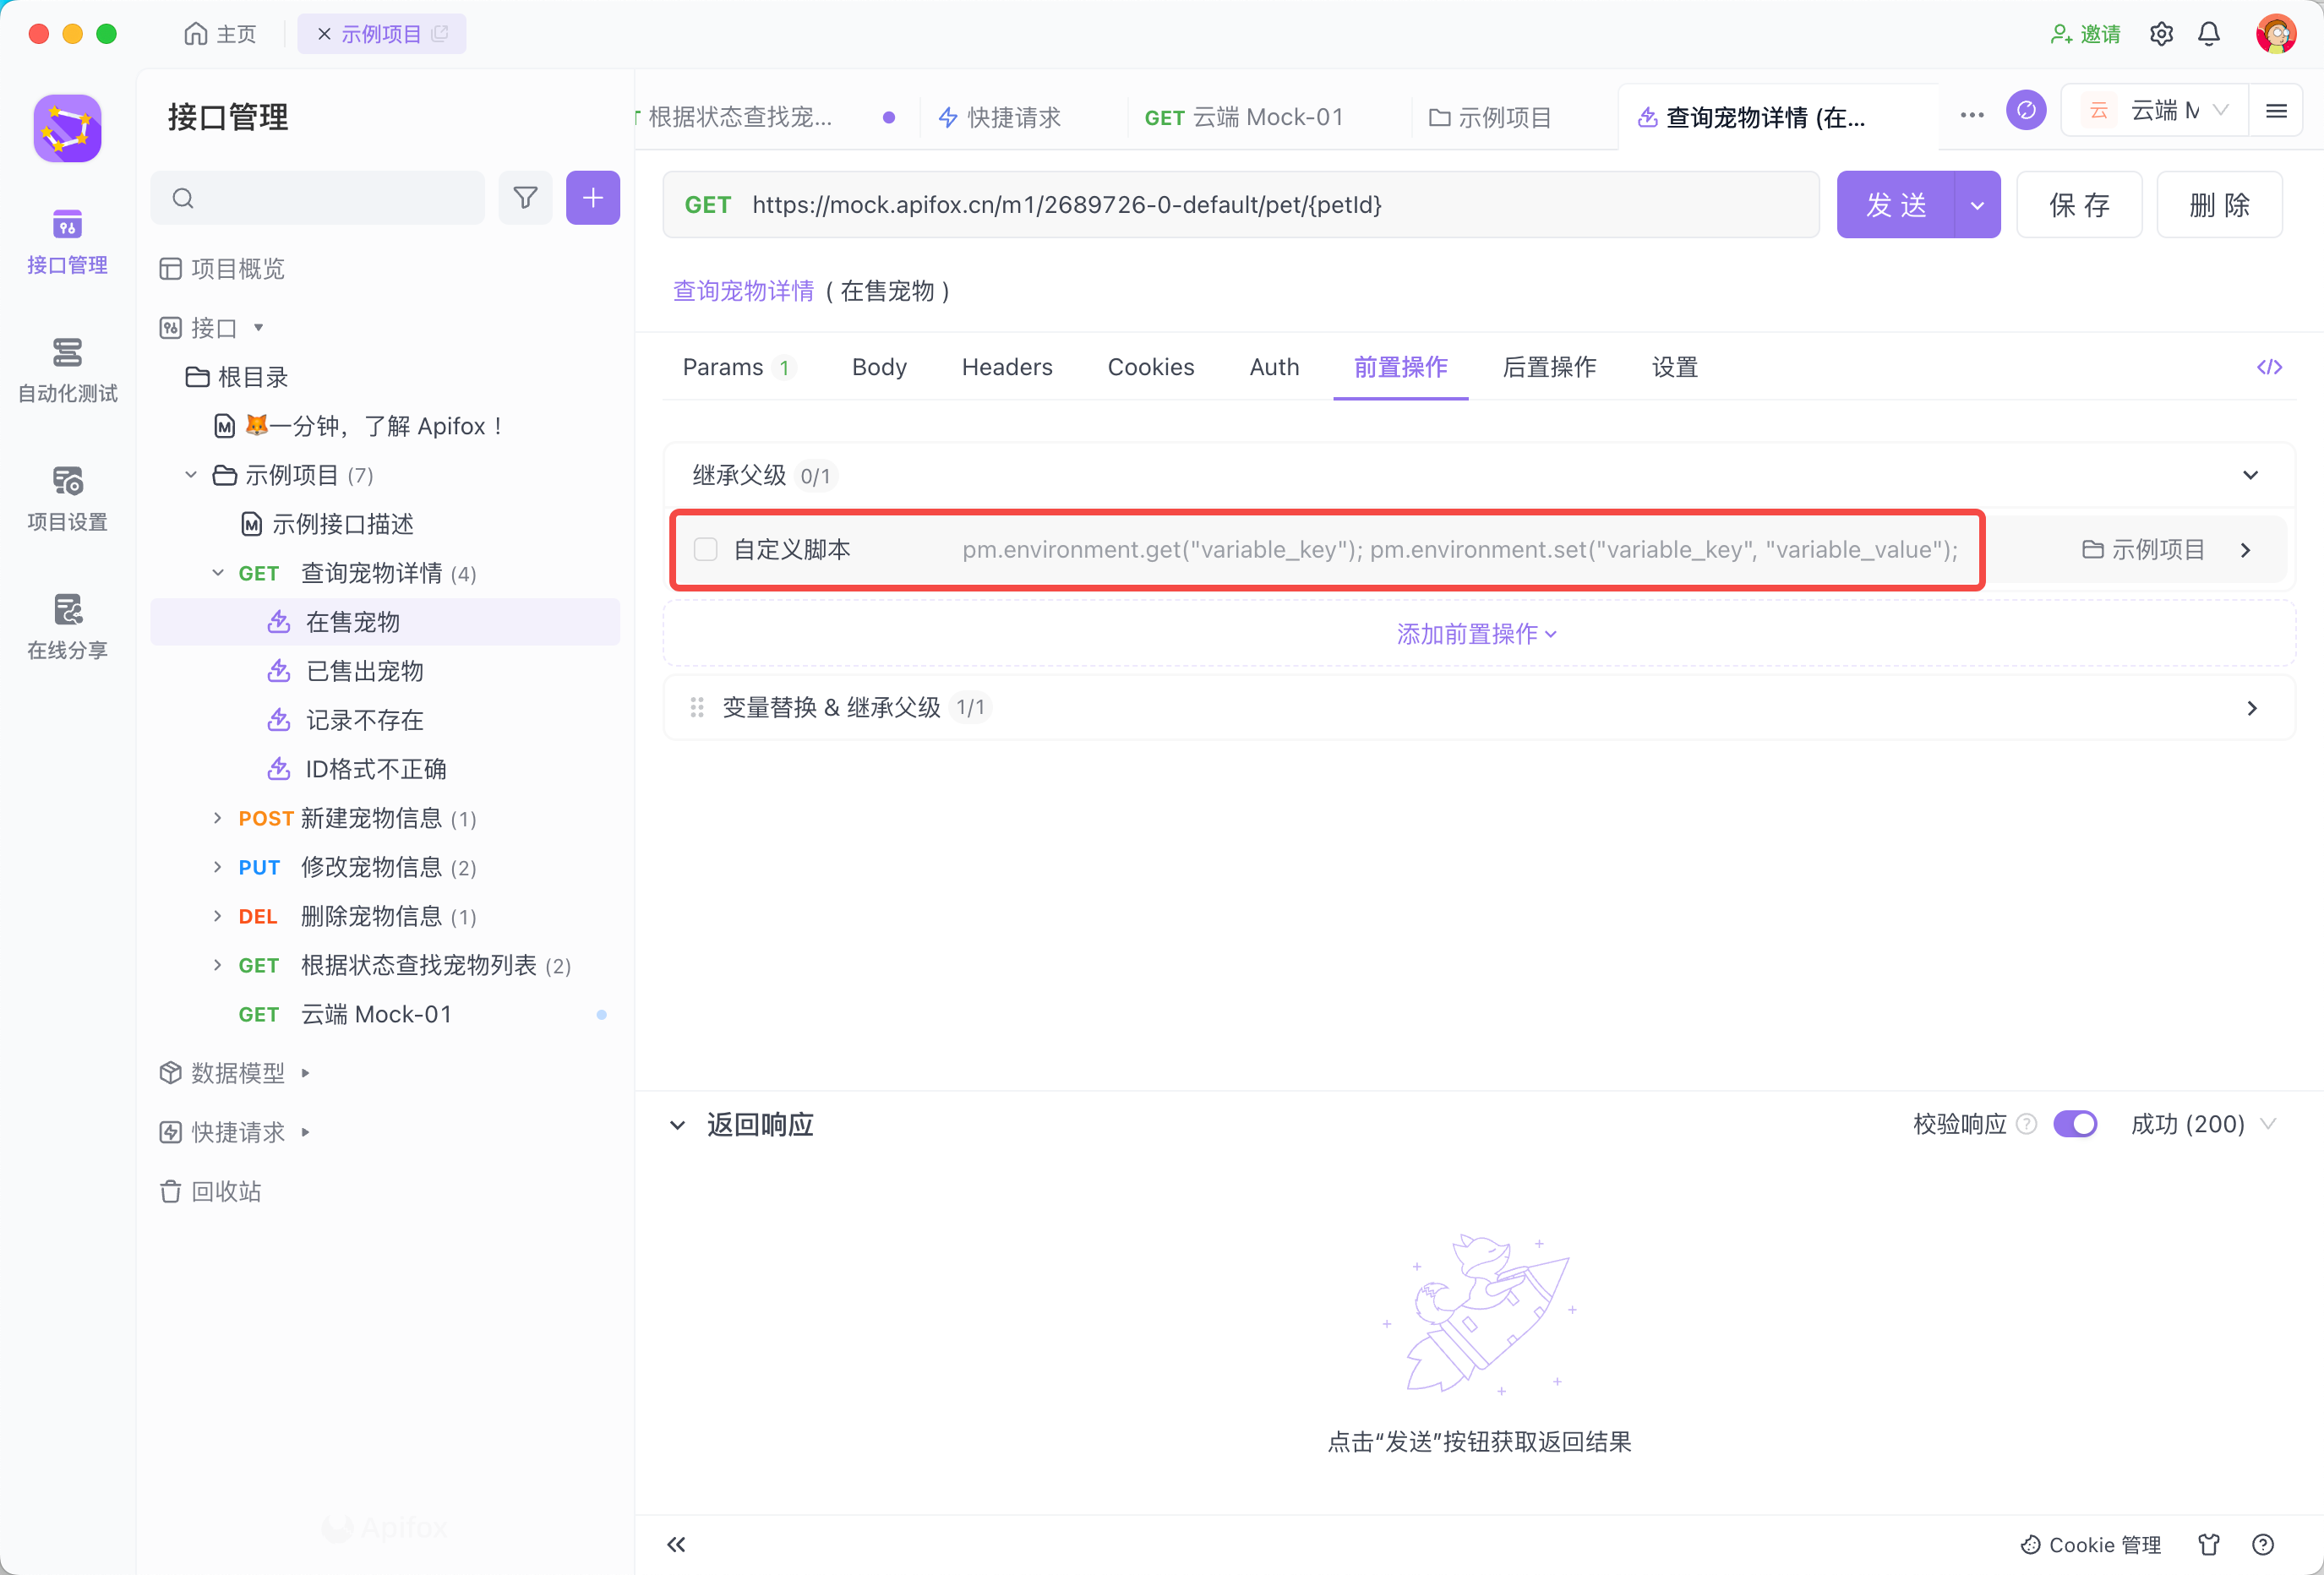Click the purple plus add button
2324x1575 pixels.
pyautogui.click(x=592, y=198)
